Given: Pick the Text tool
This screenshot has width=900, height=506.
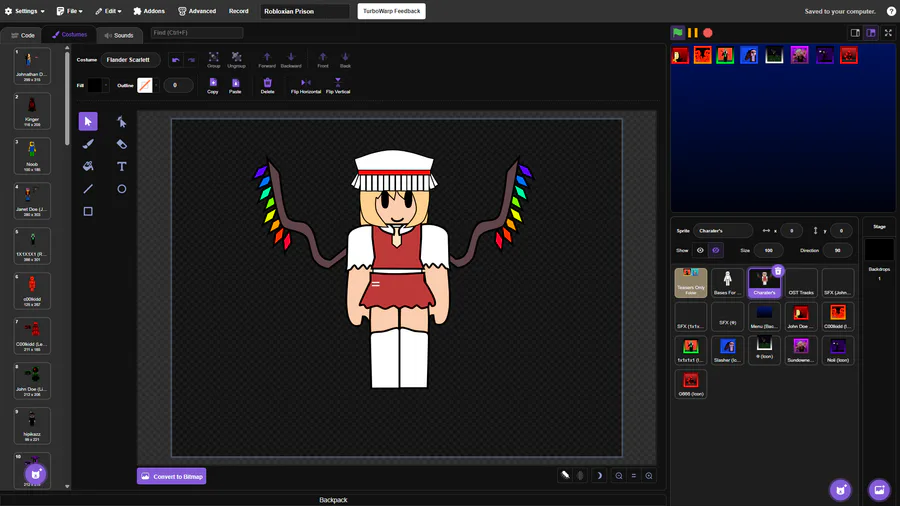Looking at the screenshot, I should tap(122, 166).
